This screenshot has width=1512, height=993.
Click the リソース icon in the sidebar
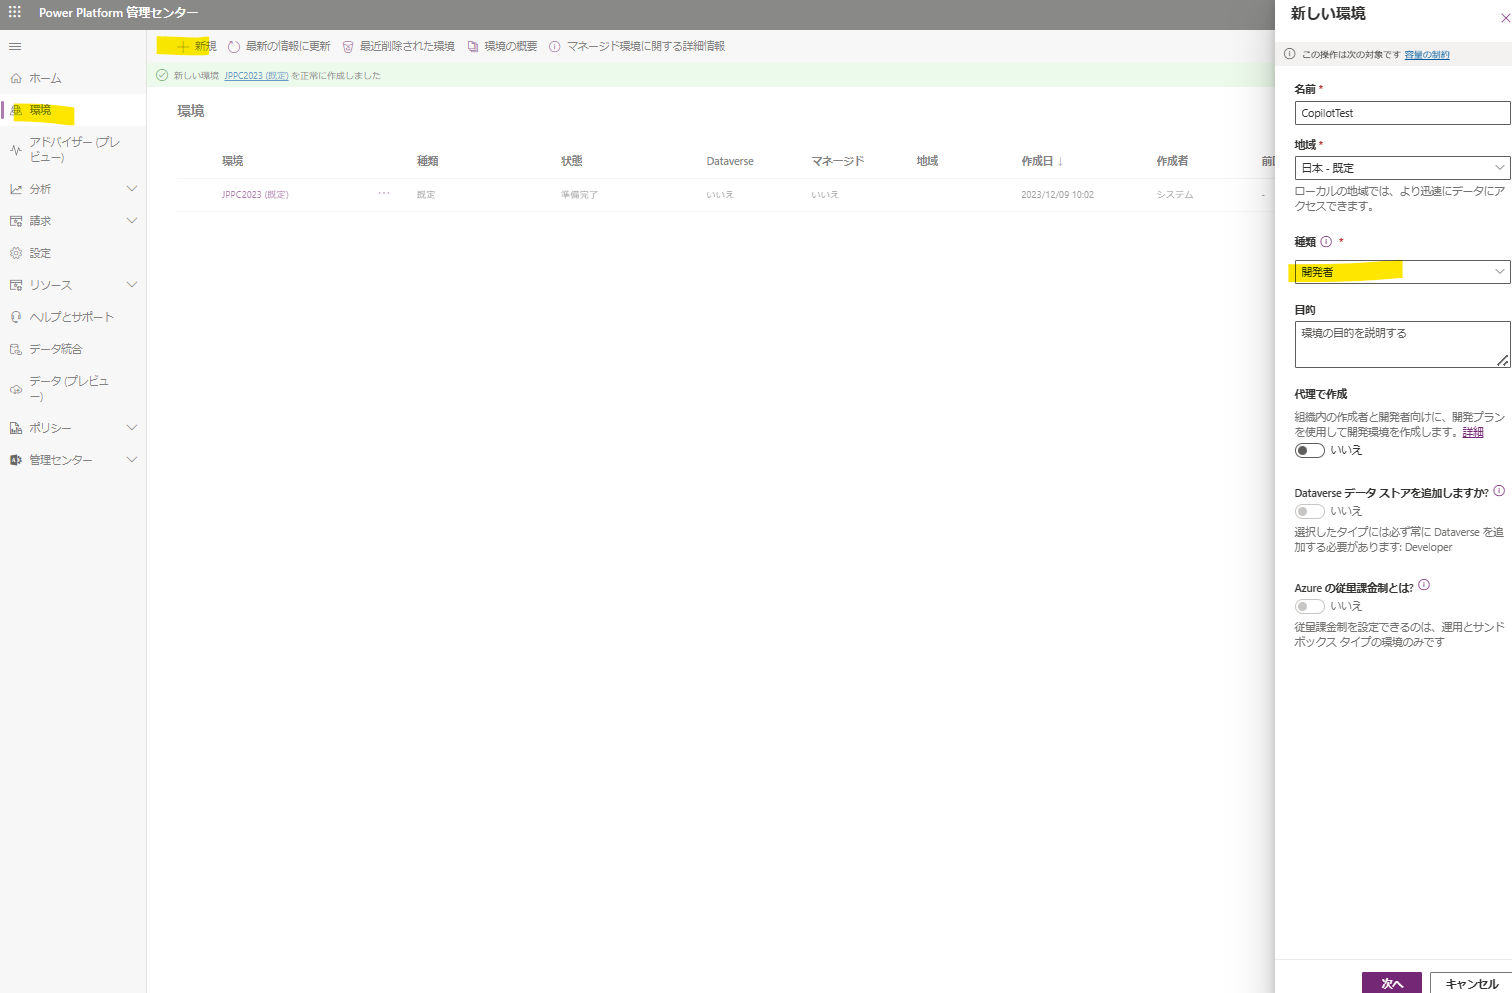[16, 285]
